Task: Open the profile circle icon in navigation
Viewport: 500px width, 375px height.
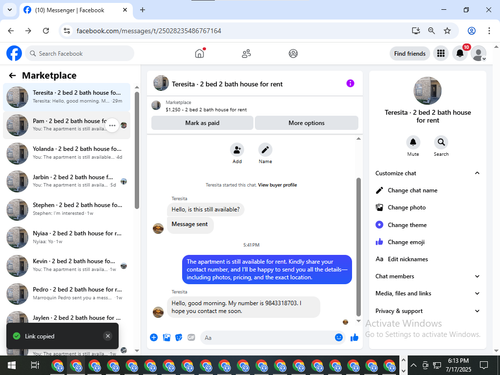Action: click(x=293, y=53)
